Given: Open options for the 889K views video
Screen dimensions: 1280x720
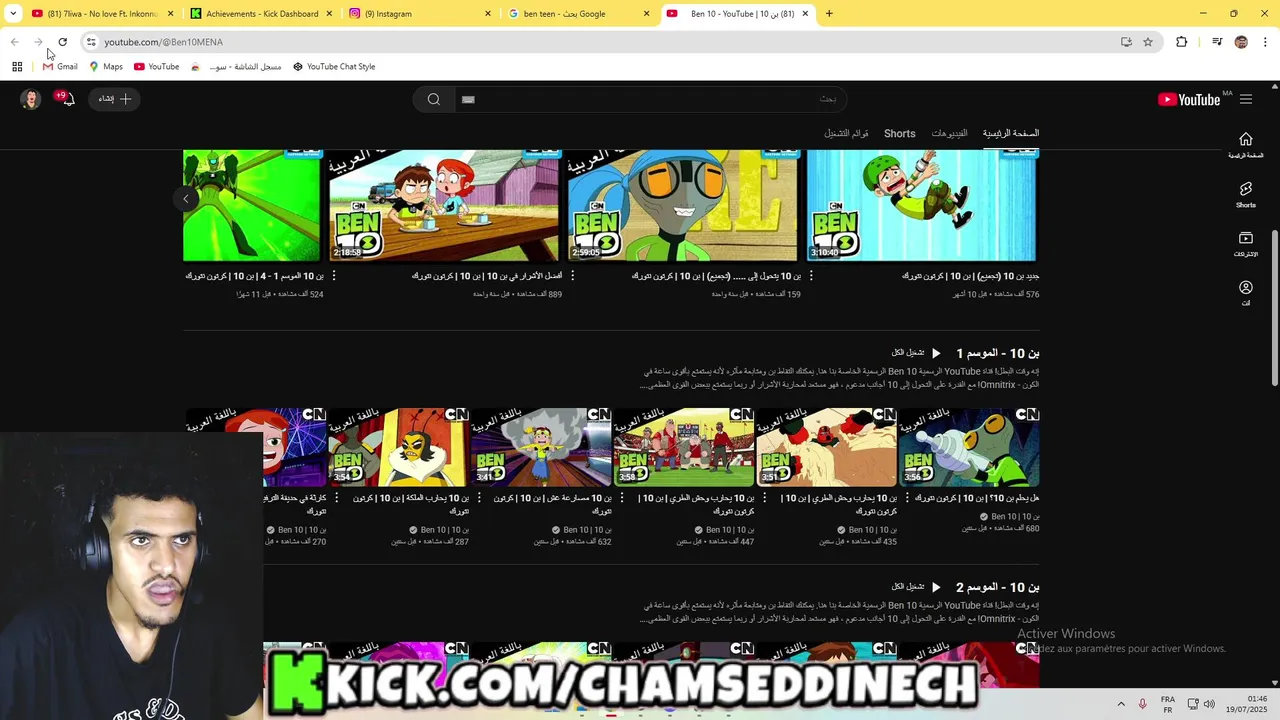Looking at the screenshot, I should click(332, 277).
